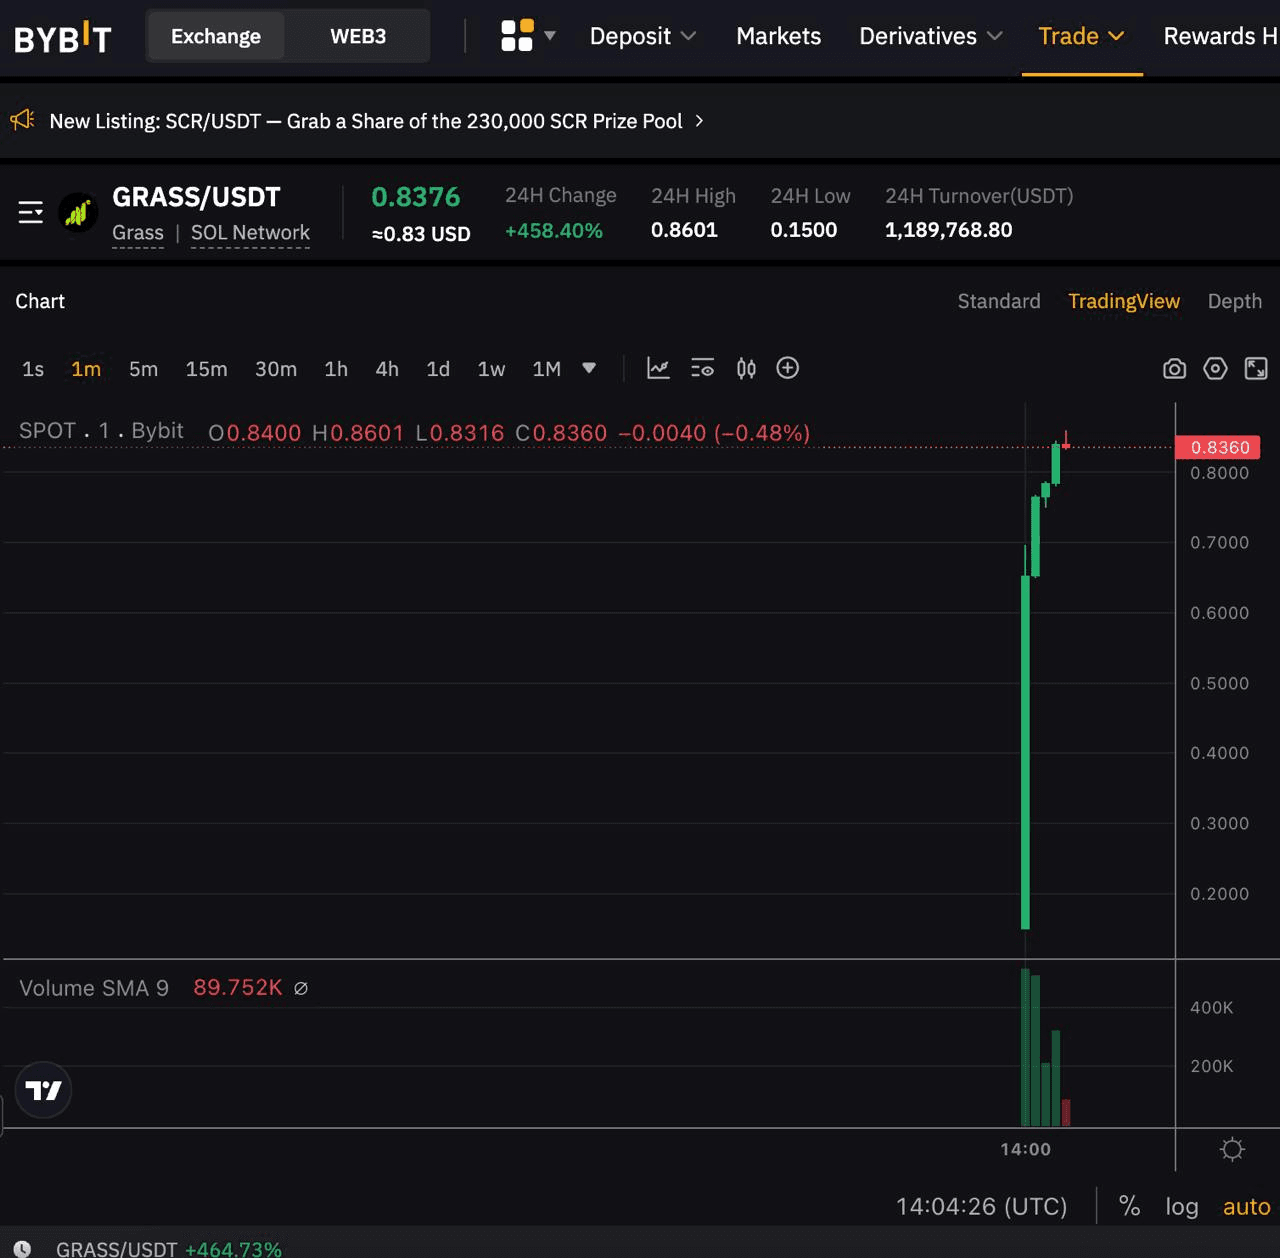The height and width of the screenshot is (1258, 1280).
Task: Click the Bybit logo
Action: point(62,37)
